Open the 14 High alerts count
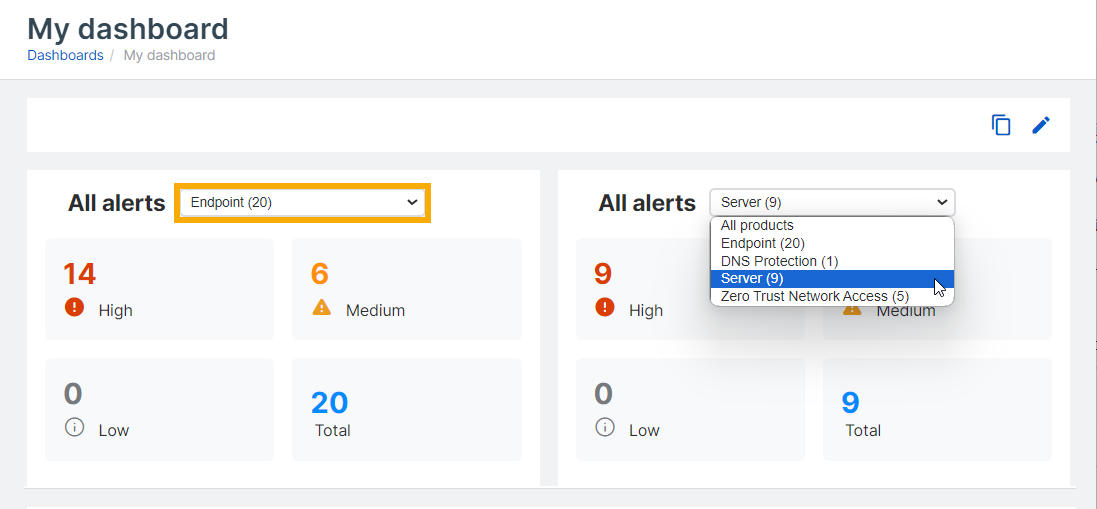This screenshot has width=1097, height=509. click(x=79, y=274)
